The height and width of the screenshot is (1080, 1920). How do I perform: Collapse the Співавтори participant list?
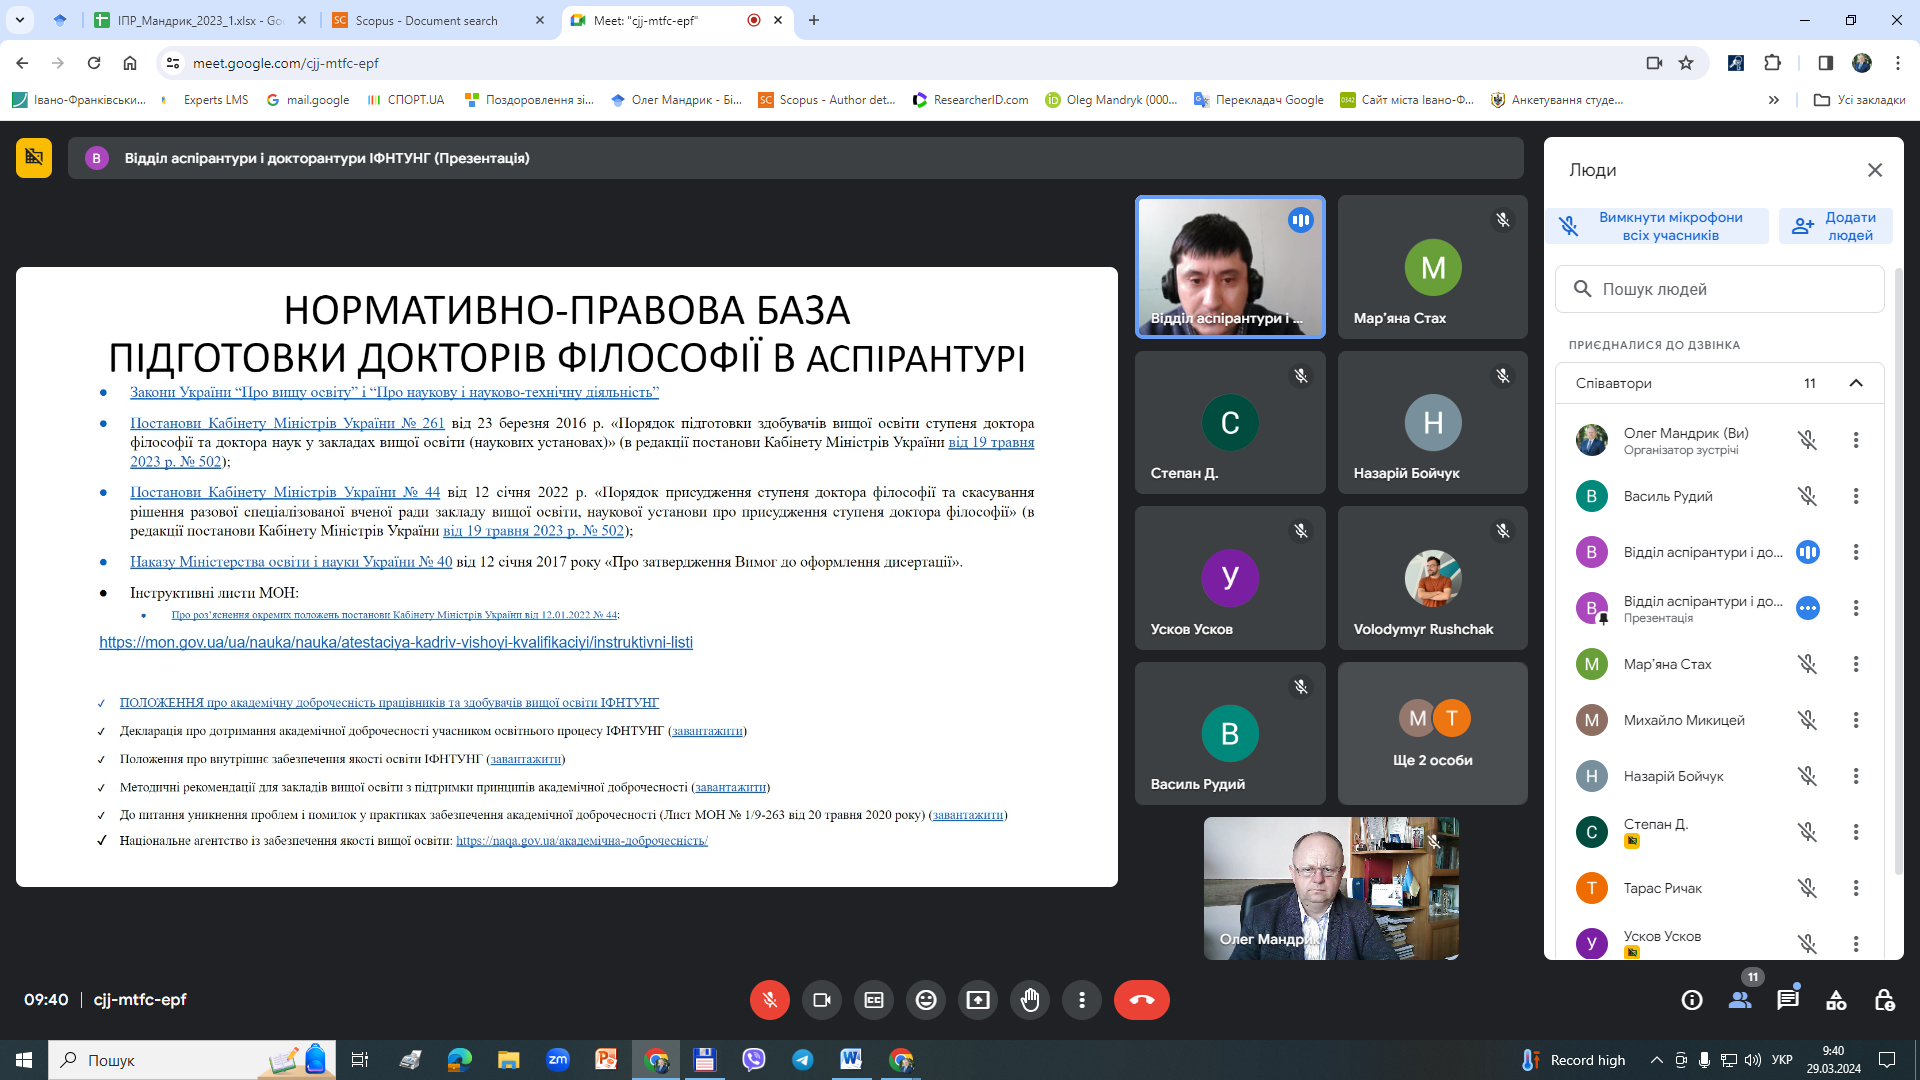pyautogui.click(x=1856, y=382)
